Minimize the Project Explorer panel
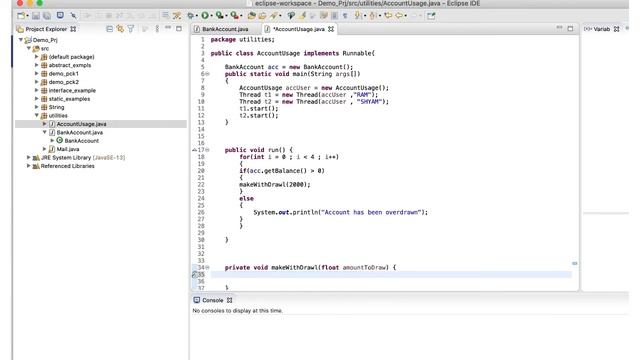The width and height of the screenshot is (640, 360). [x=168, y=28]
